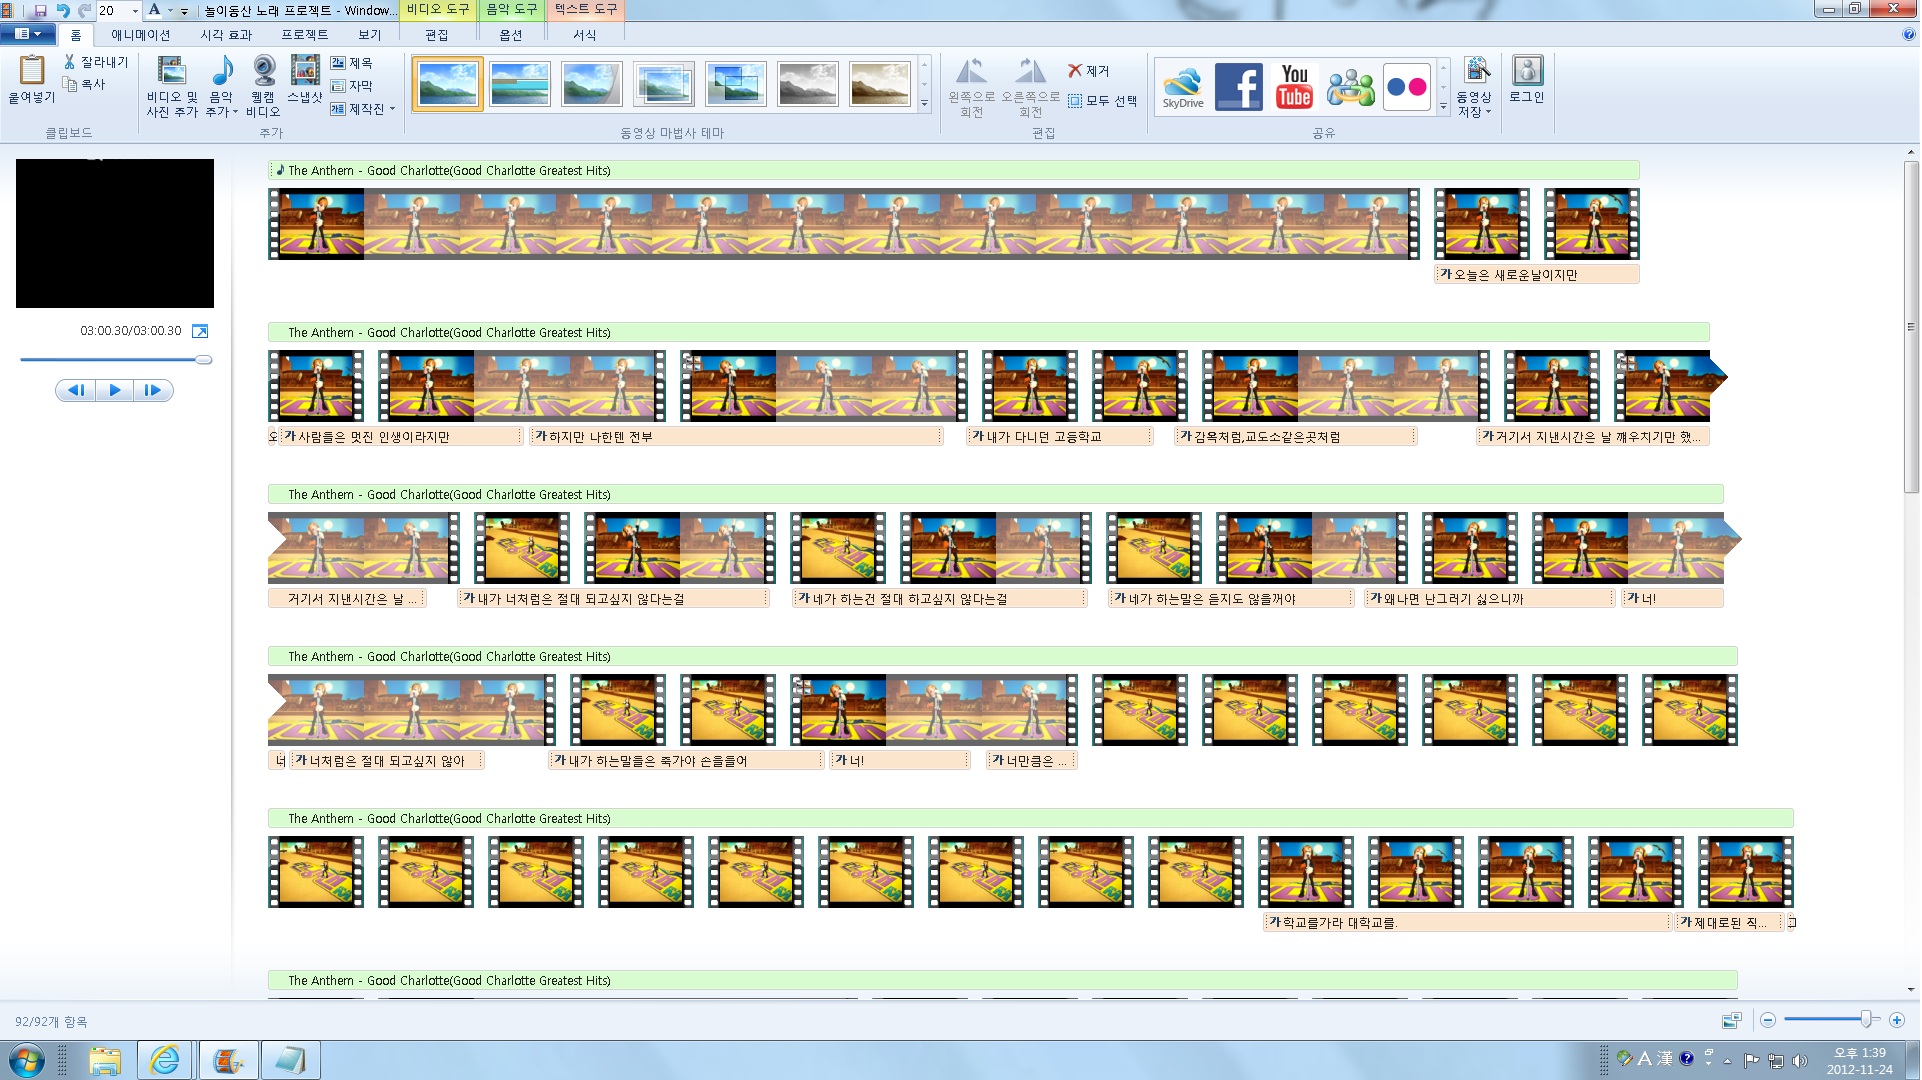Viewport: 1922px width, 1080px height.
Task: Click 음악 추가 music note icon
Action: pyautogui.click(x=222, y=71)
